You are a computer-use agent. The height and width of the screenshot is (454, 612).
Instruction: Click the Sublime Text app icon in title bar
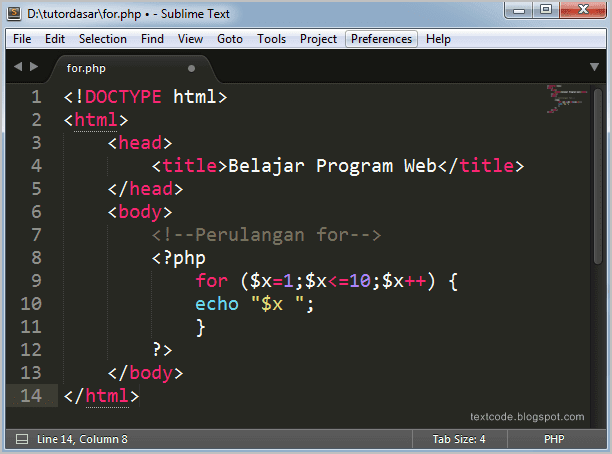(14, 14)
